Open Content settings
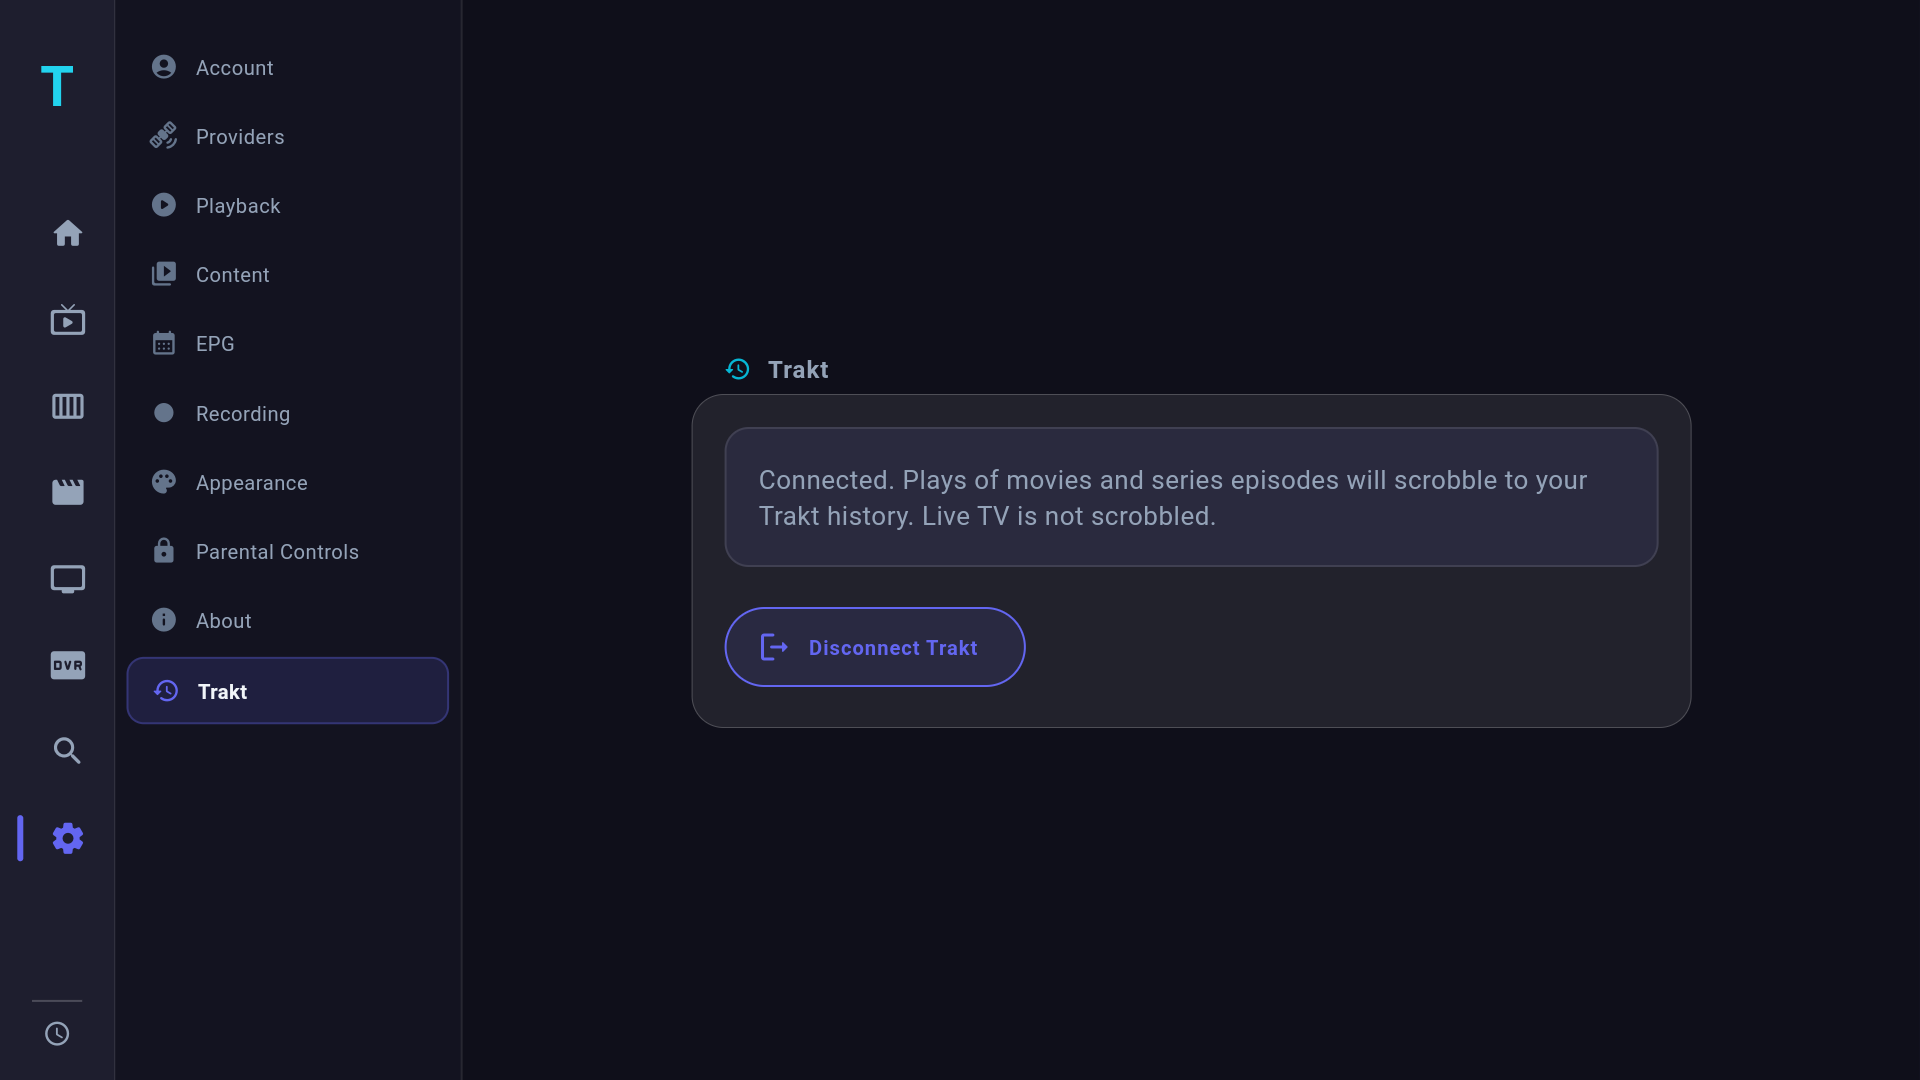Image resolution: width=1920 pixels, height=1080 pixels. pos(288,274)
